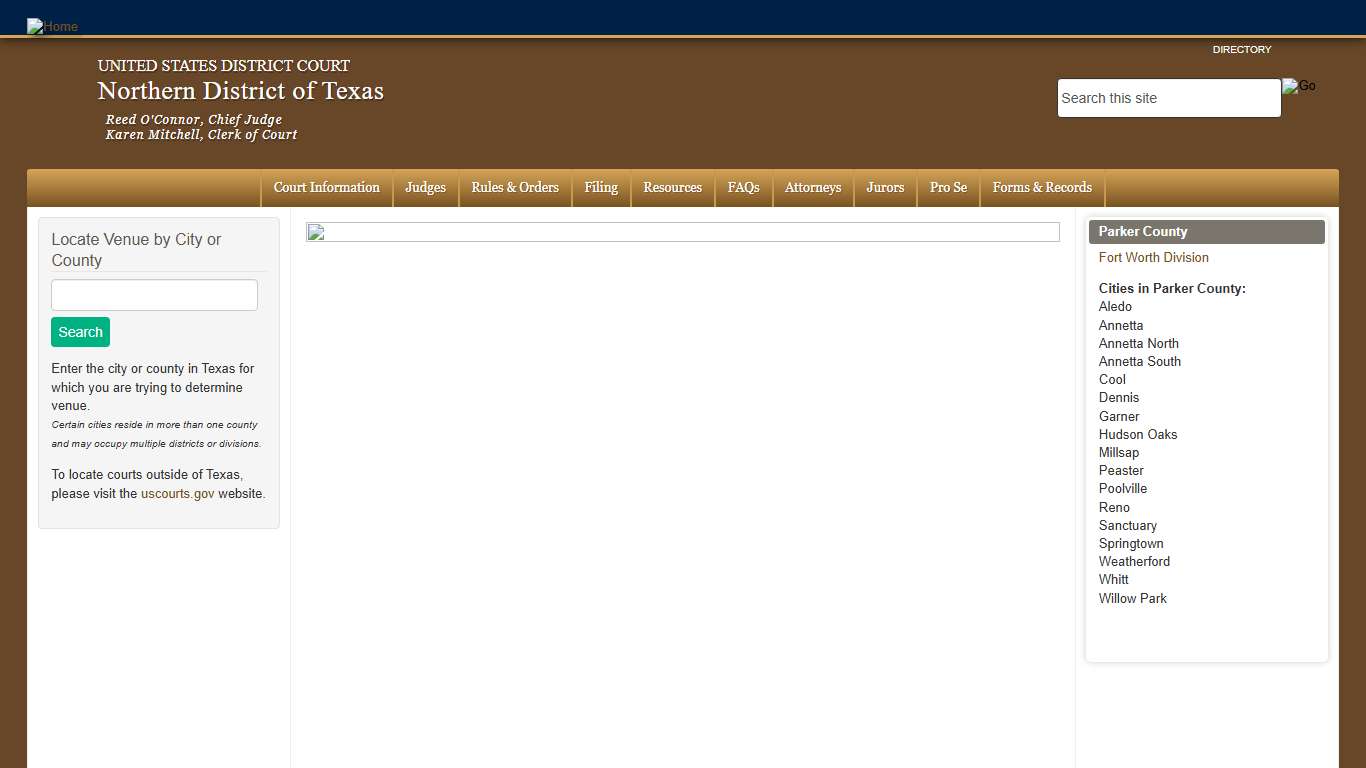Click the city or county venue input
Image resolution: width=1366 pixels, height=768 pixels.
point(154,295)
